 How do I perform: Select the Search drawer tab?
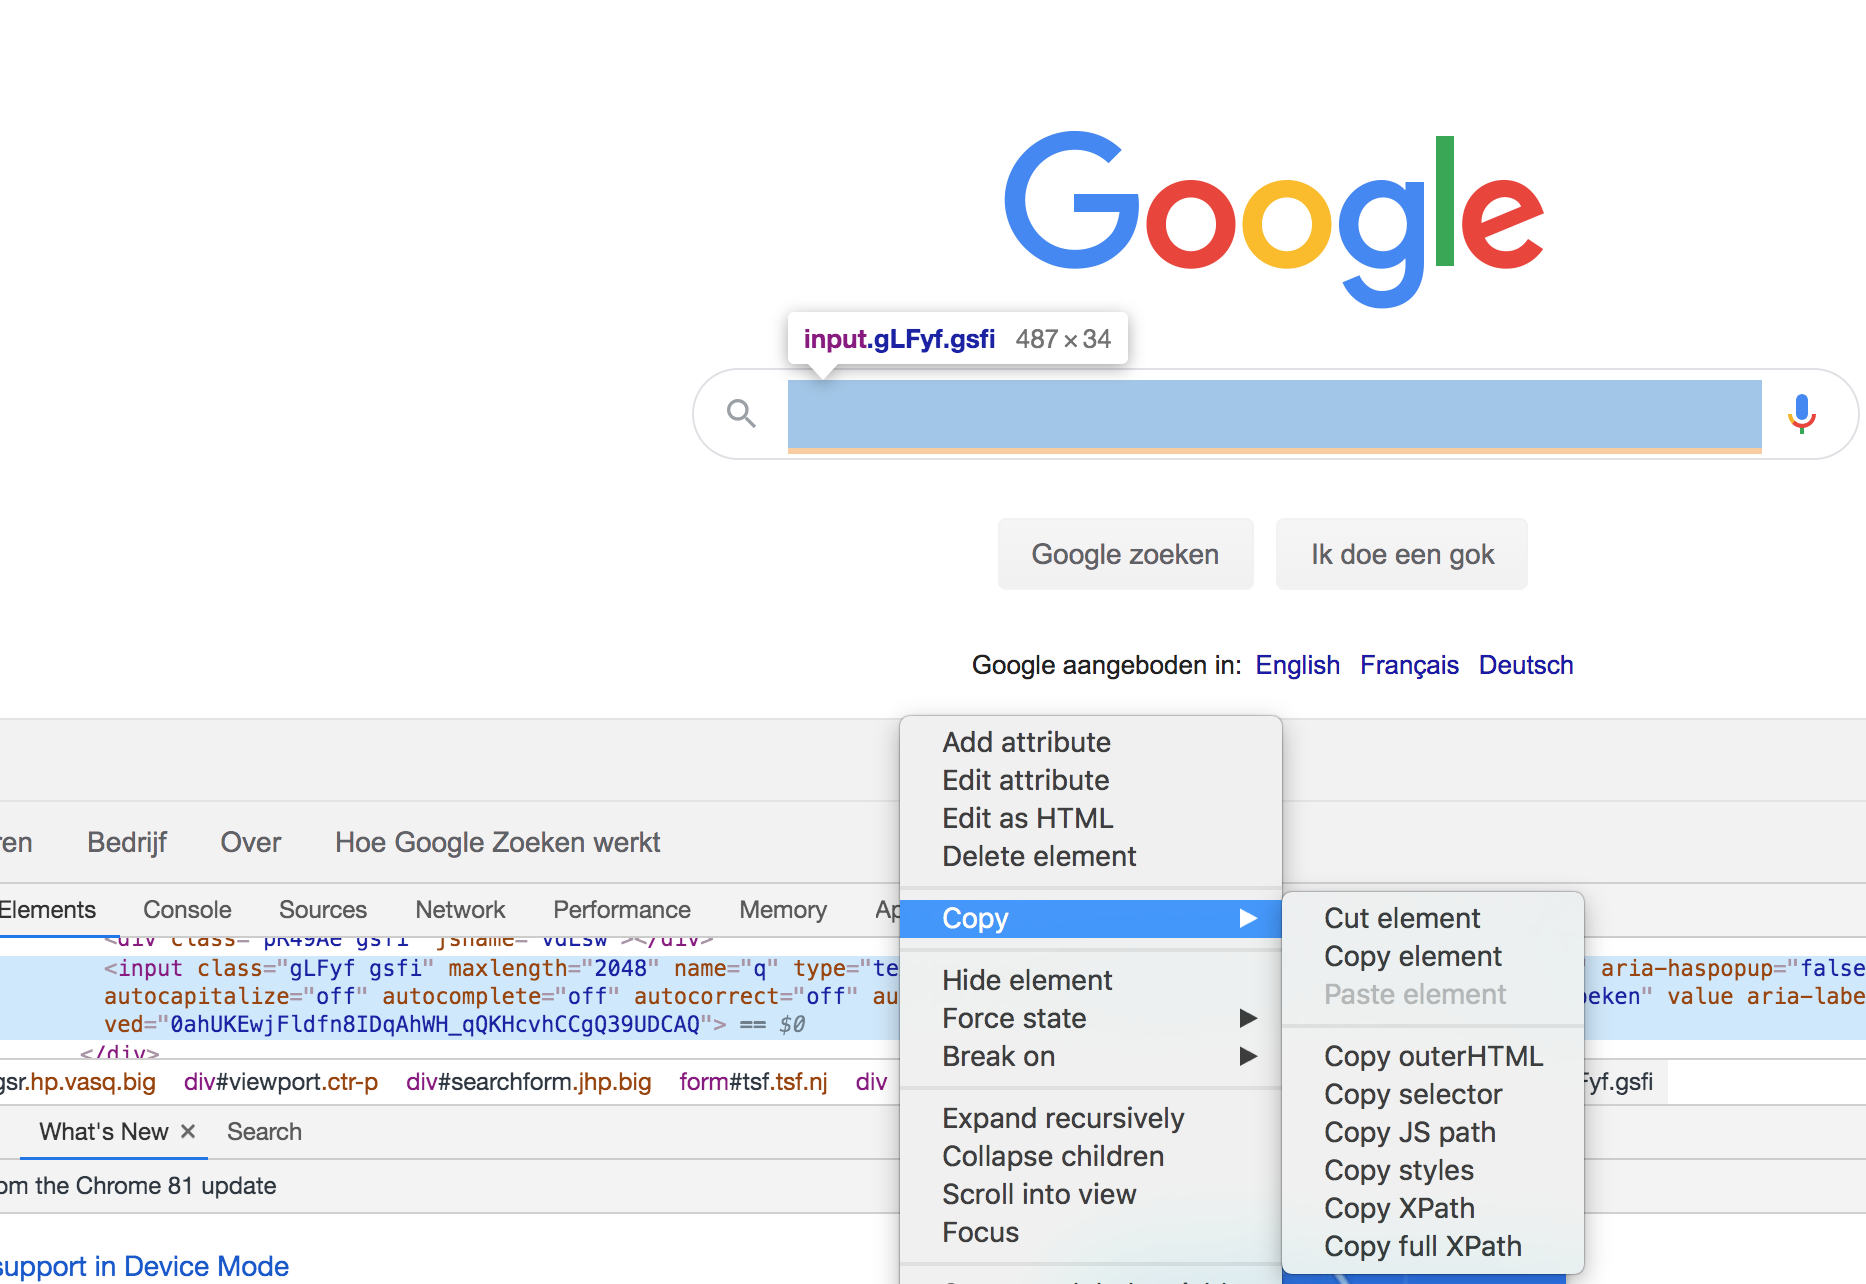(x=264, y=1131)
